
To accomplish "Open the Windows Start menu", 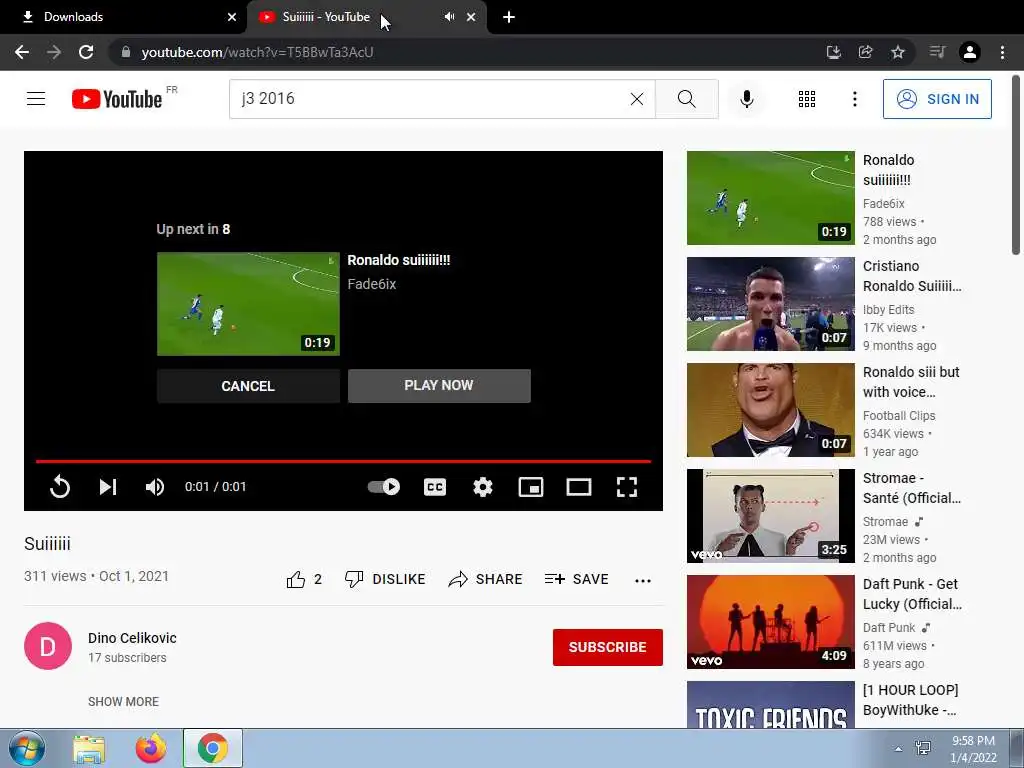I will [x=26, y=748].
